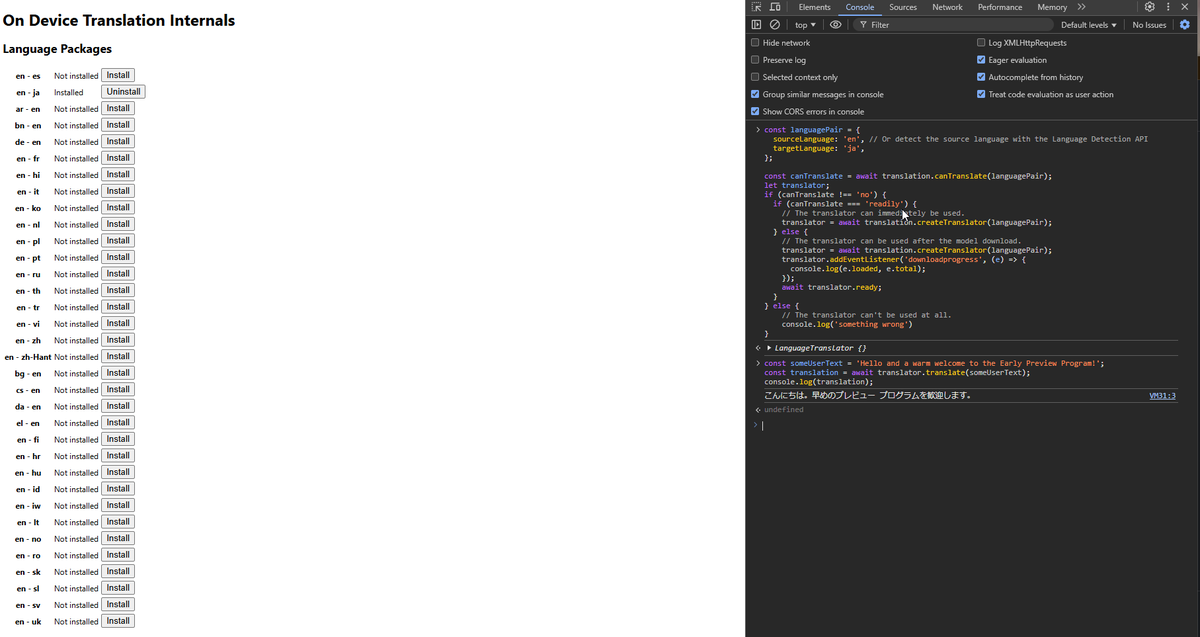
Task: Disable Eager evaluation
Action: click(983, 60)
